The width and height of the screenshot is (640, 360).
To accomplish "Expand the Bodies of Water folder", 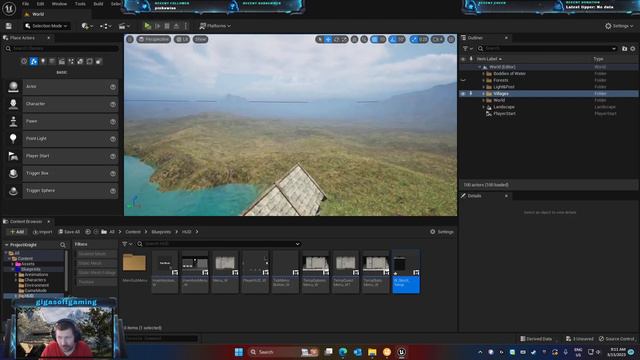I will [484, 73].
